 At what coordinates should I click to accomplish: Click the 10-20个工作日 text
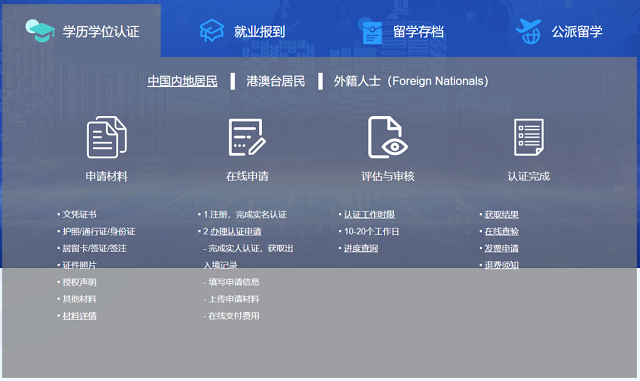point(371,231)
